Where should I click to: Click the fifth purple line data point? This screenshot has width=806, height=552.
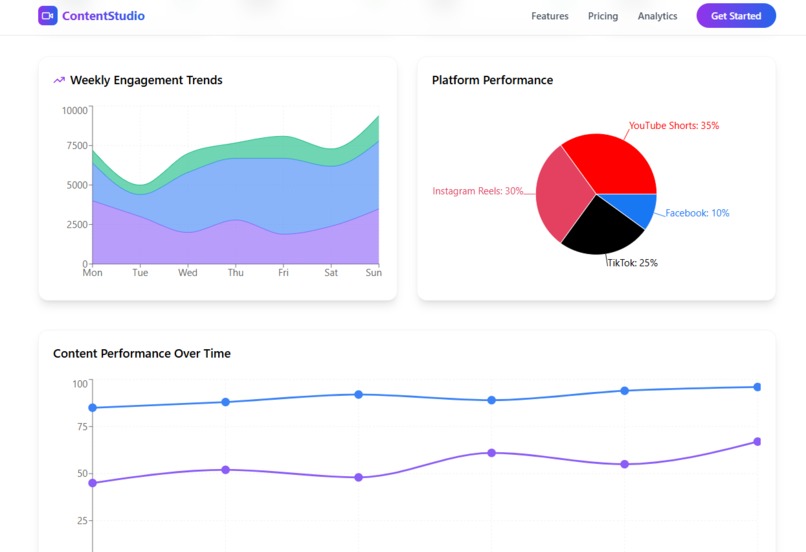click(625, 464)
